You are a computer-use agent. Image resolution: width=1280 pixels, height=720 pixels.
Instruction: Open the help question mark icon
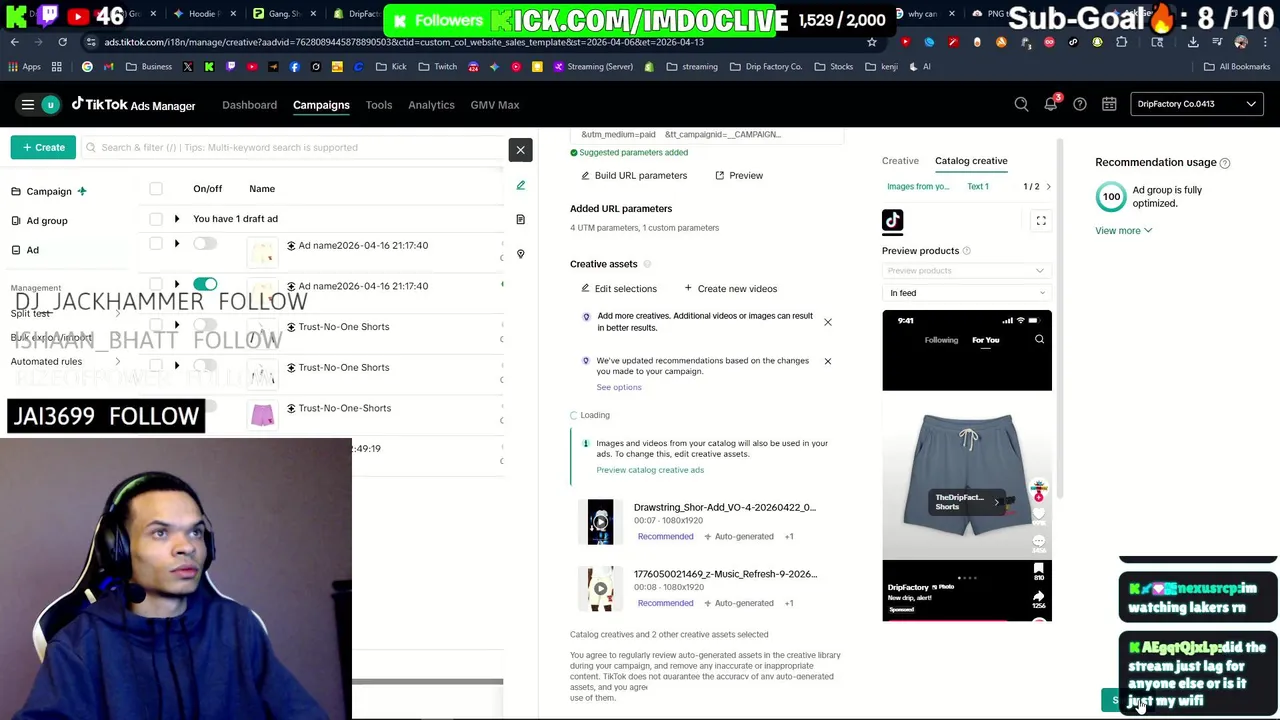tap(1080, 105)
